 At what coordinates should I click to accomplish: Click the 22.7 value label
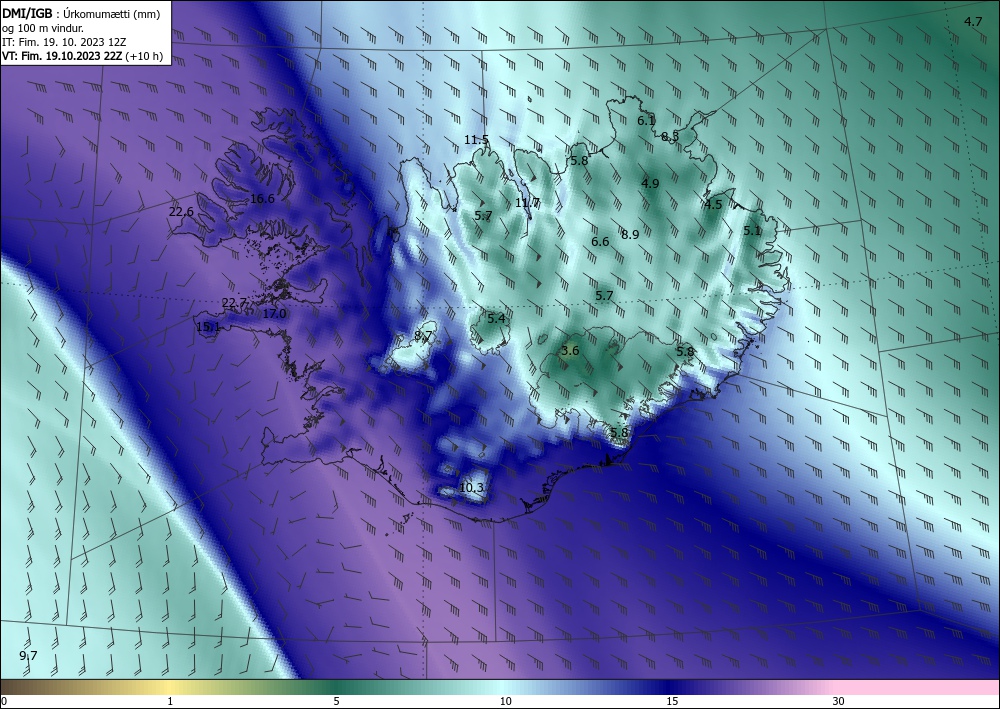[234, 303]
